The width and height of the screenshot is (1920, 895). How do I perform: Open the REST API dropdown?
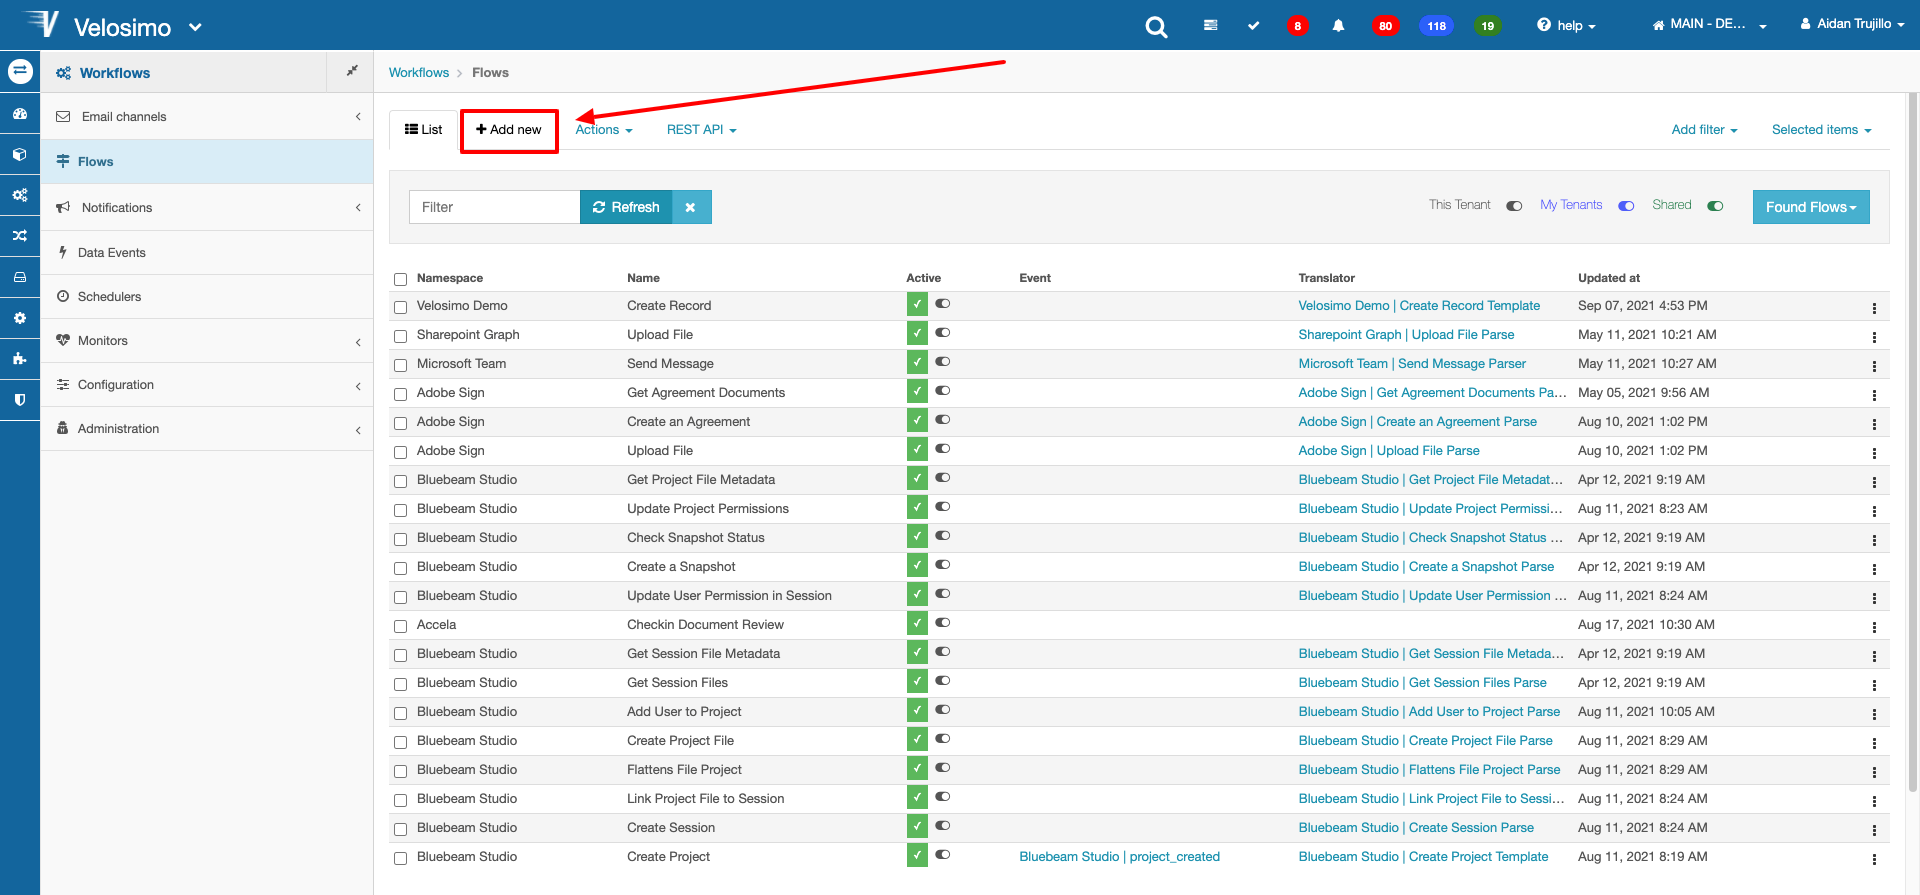[701, 130]
